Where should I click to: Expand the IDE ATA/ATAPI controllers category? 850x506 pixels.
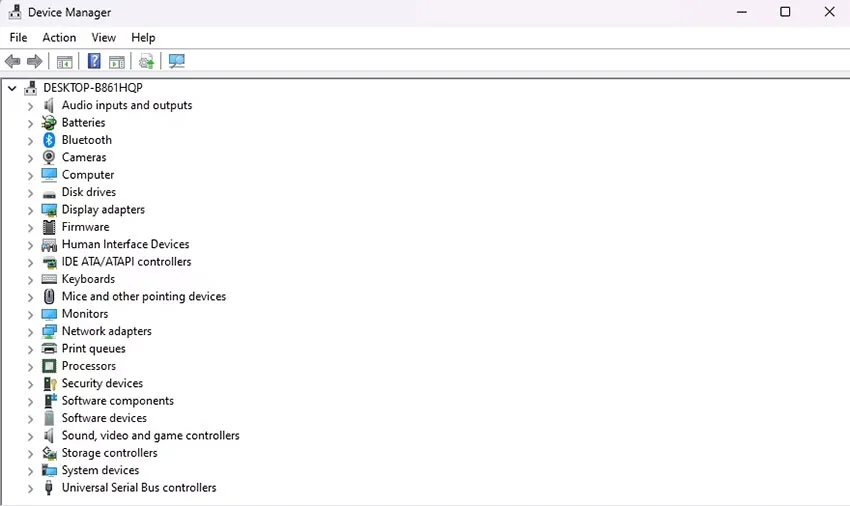(30, 262)
